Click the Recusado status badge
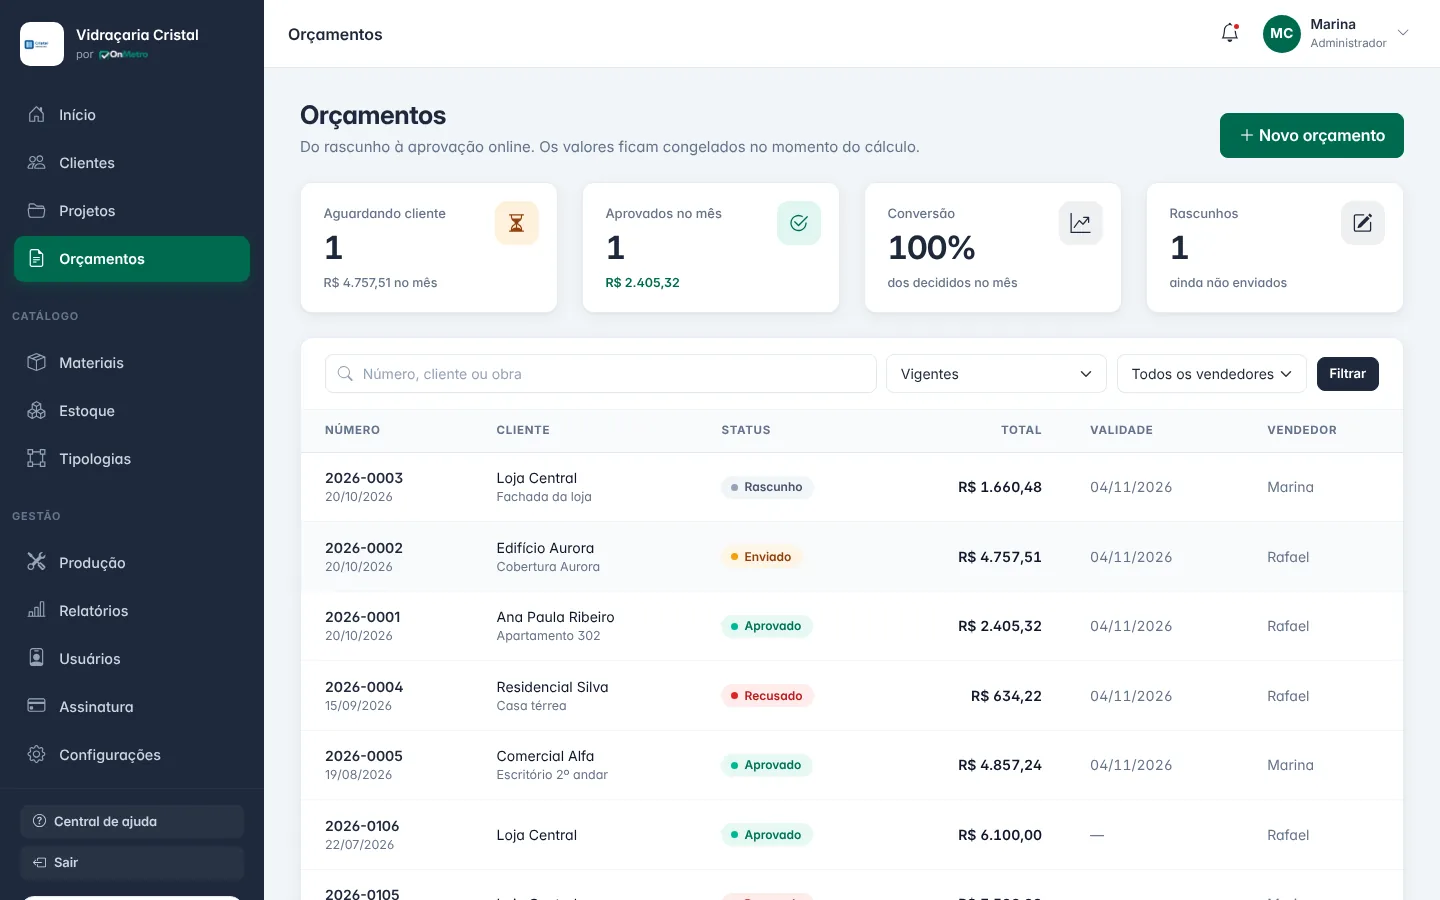 coord(767,696)
